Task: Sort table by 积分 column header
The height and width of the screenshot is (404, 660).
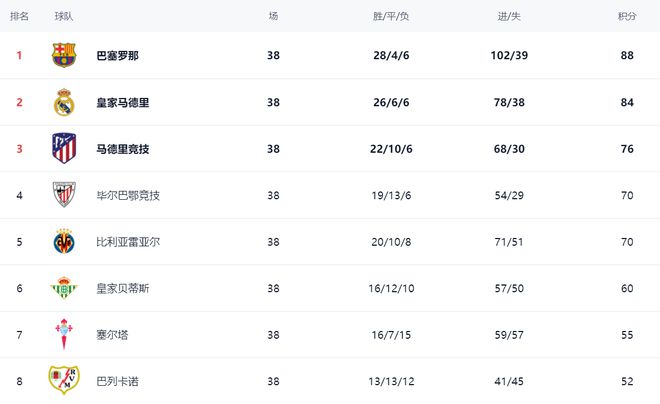Action: click(x=627, y=17)
